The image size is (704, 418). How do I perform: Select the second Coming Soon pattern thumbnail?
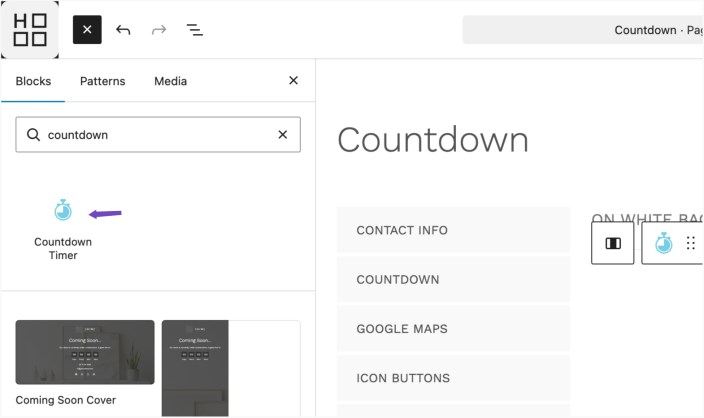[231, 368]
